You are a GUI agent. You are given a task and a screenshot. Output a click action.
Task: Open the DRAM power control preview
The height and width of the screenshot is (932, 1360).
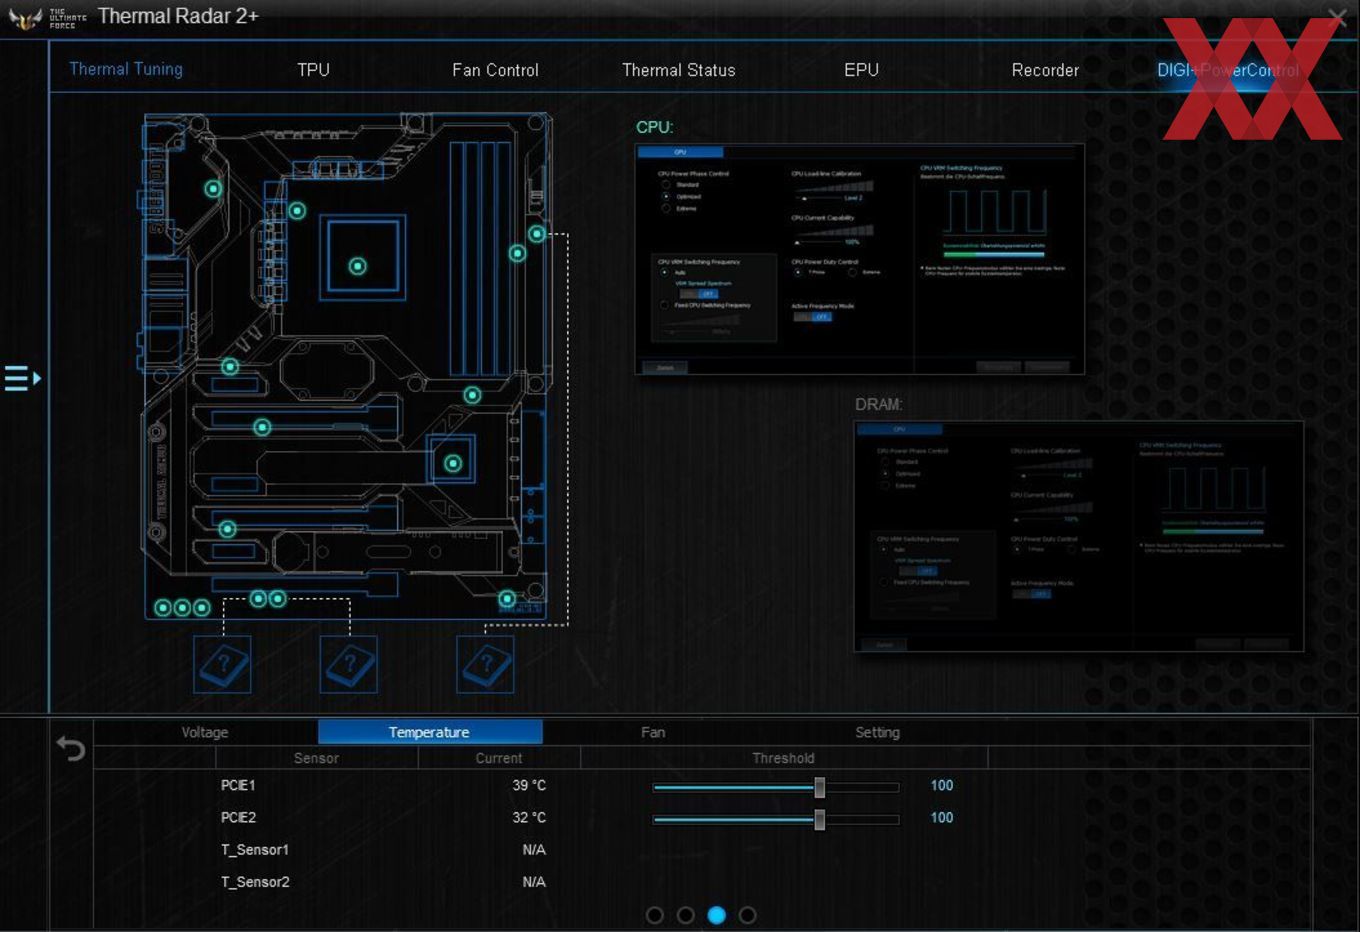click(1079, 537)
